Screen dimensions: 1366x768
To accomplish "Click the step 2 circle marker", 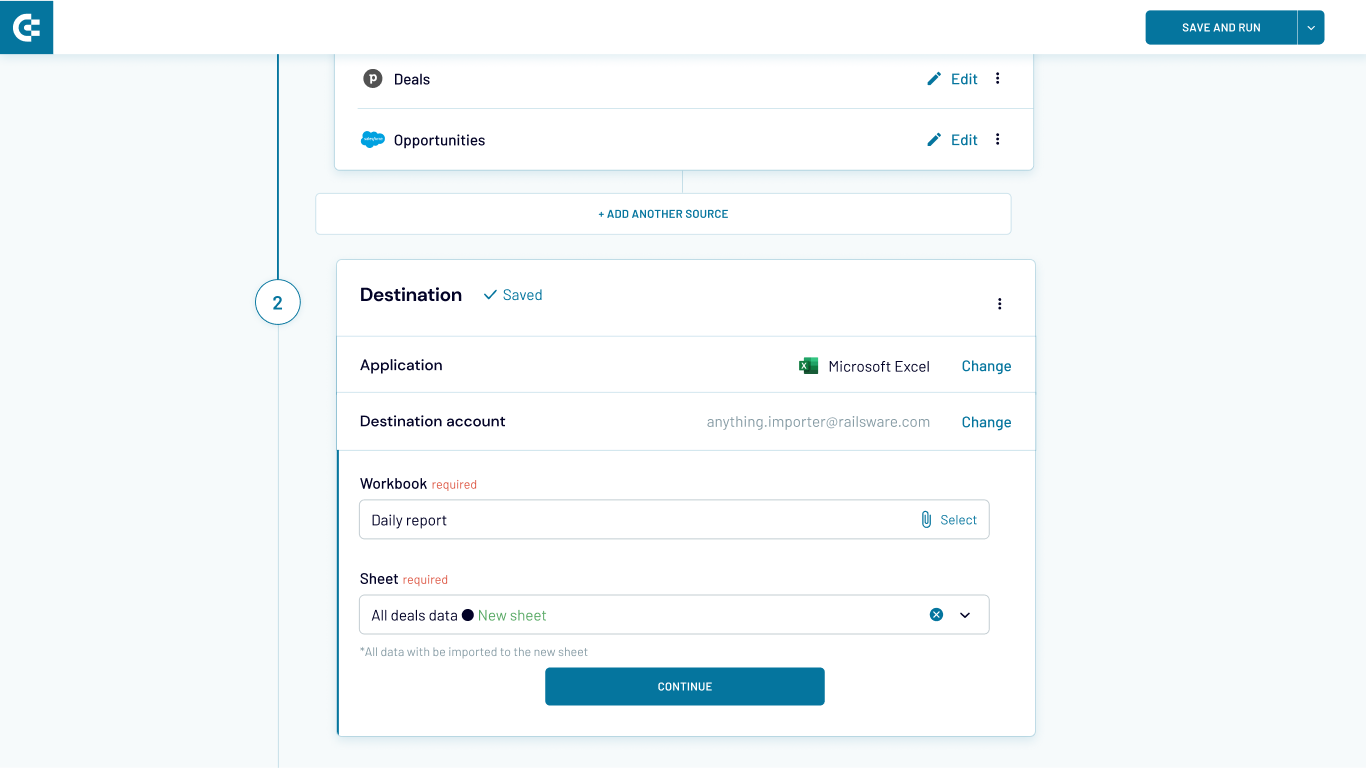I will [278, 302].
